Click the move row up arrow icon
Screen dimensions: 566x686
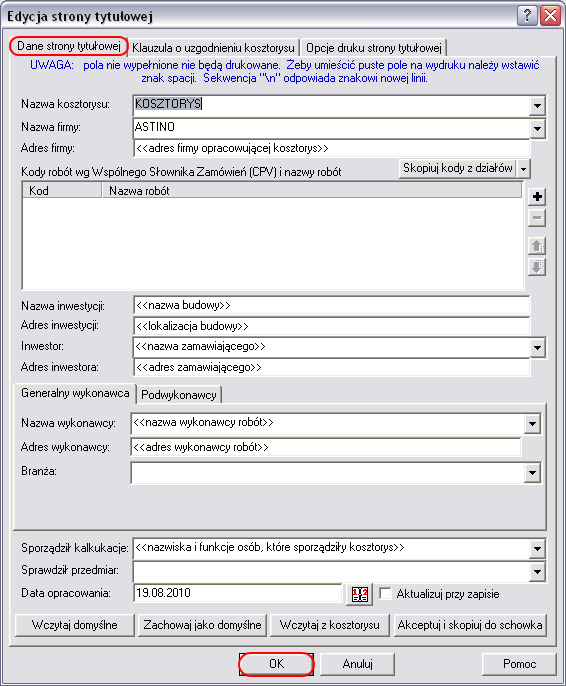[x=537, y=246]
